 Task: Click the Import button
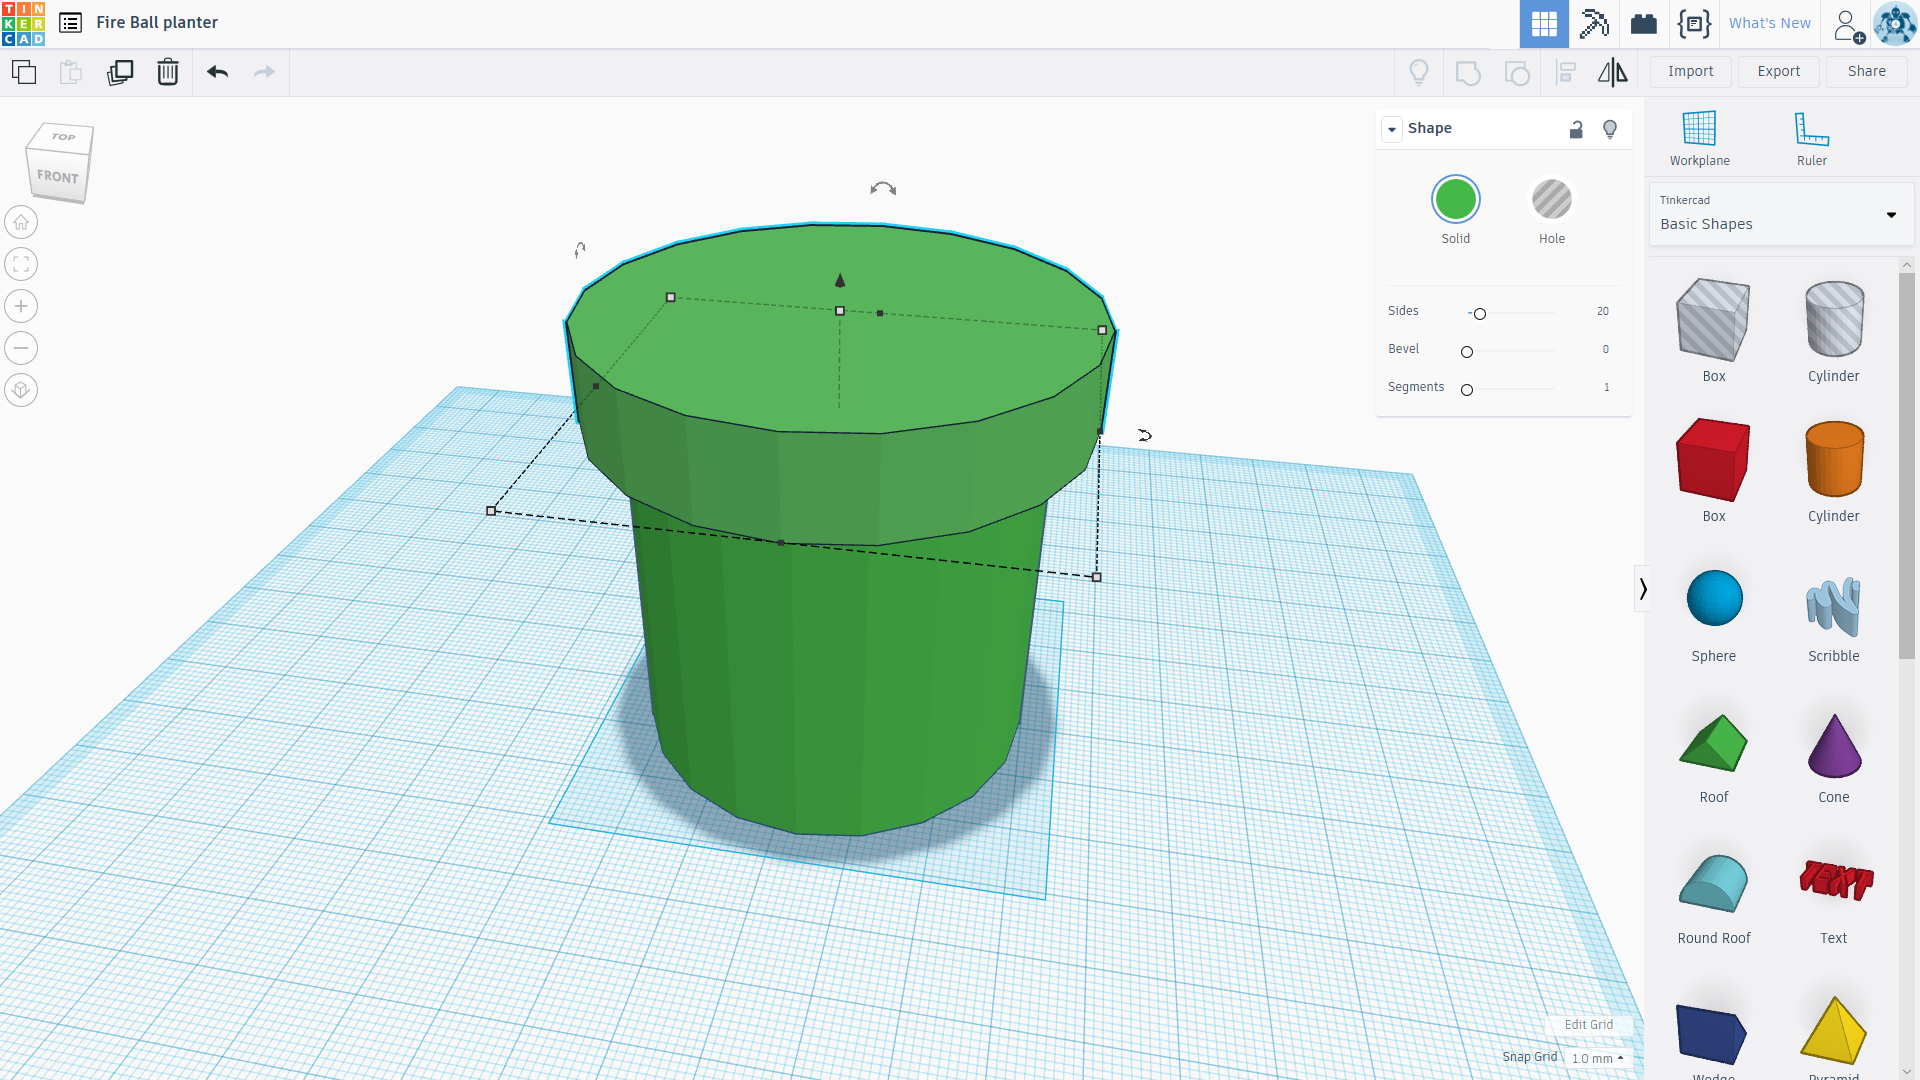tap(1690, 71)
